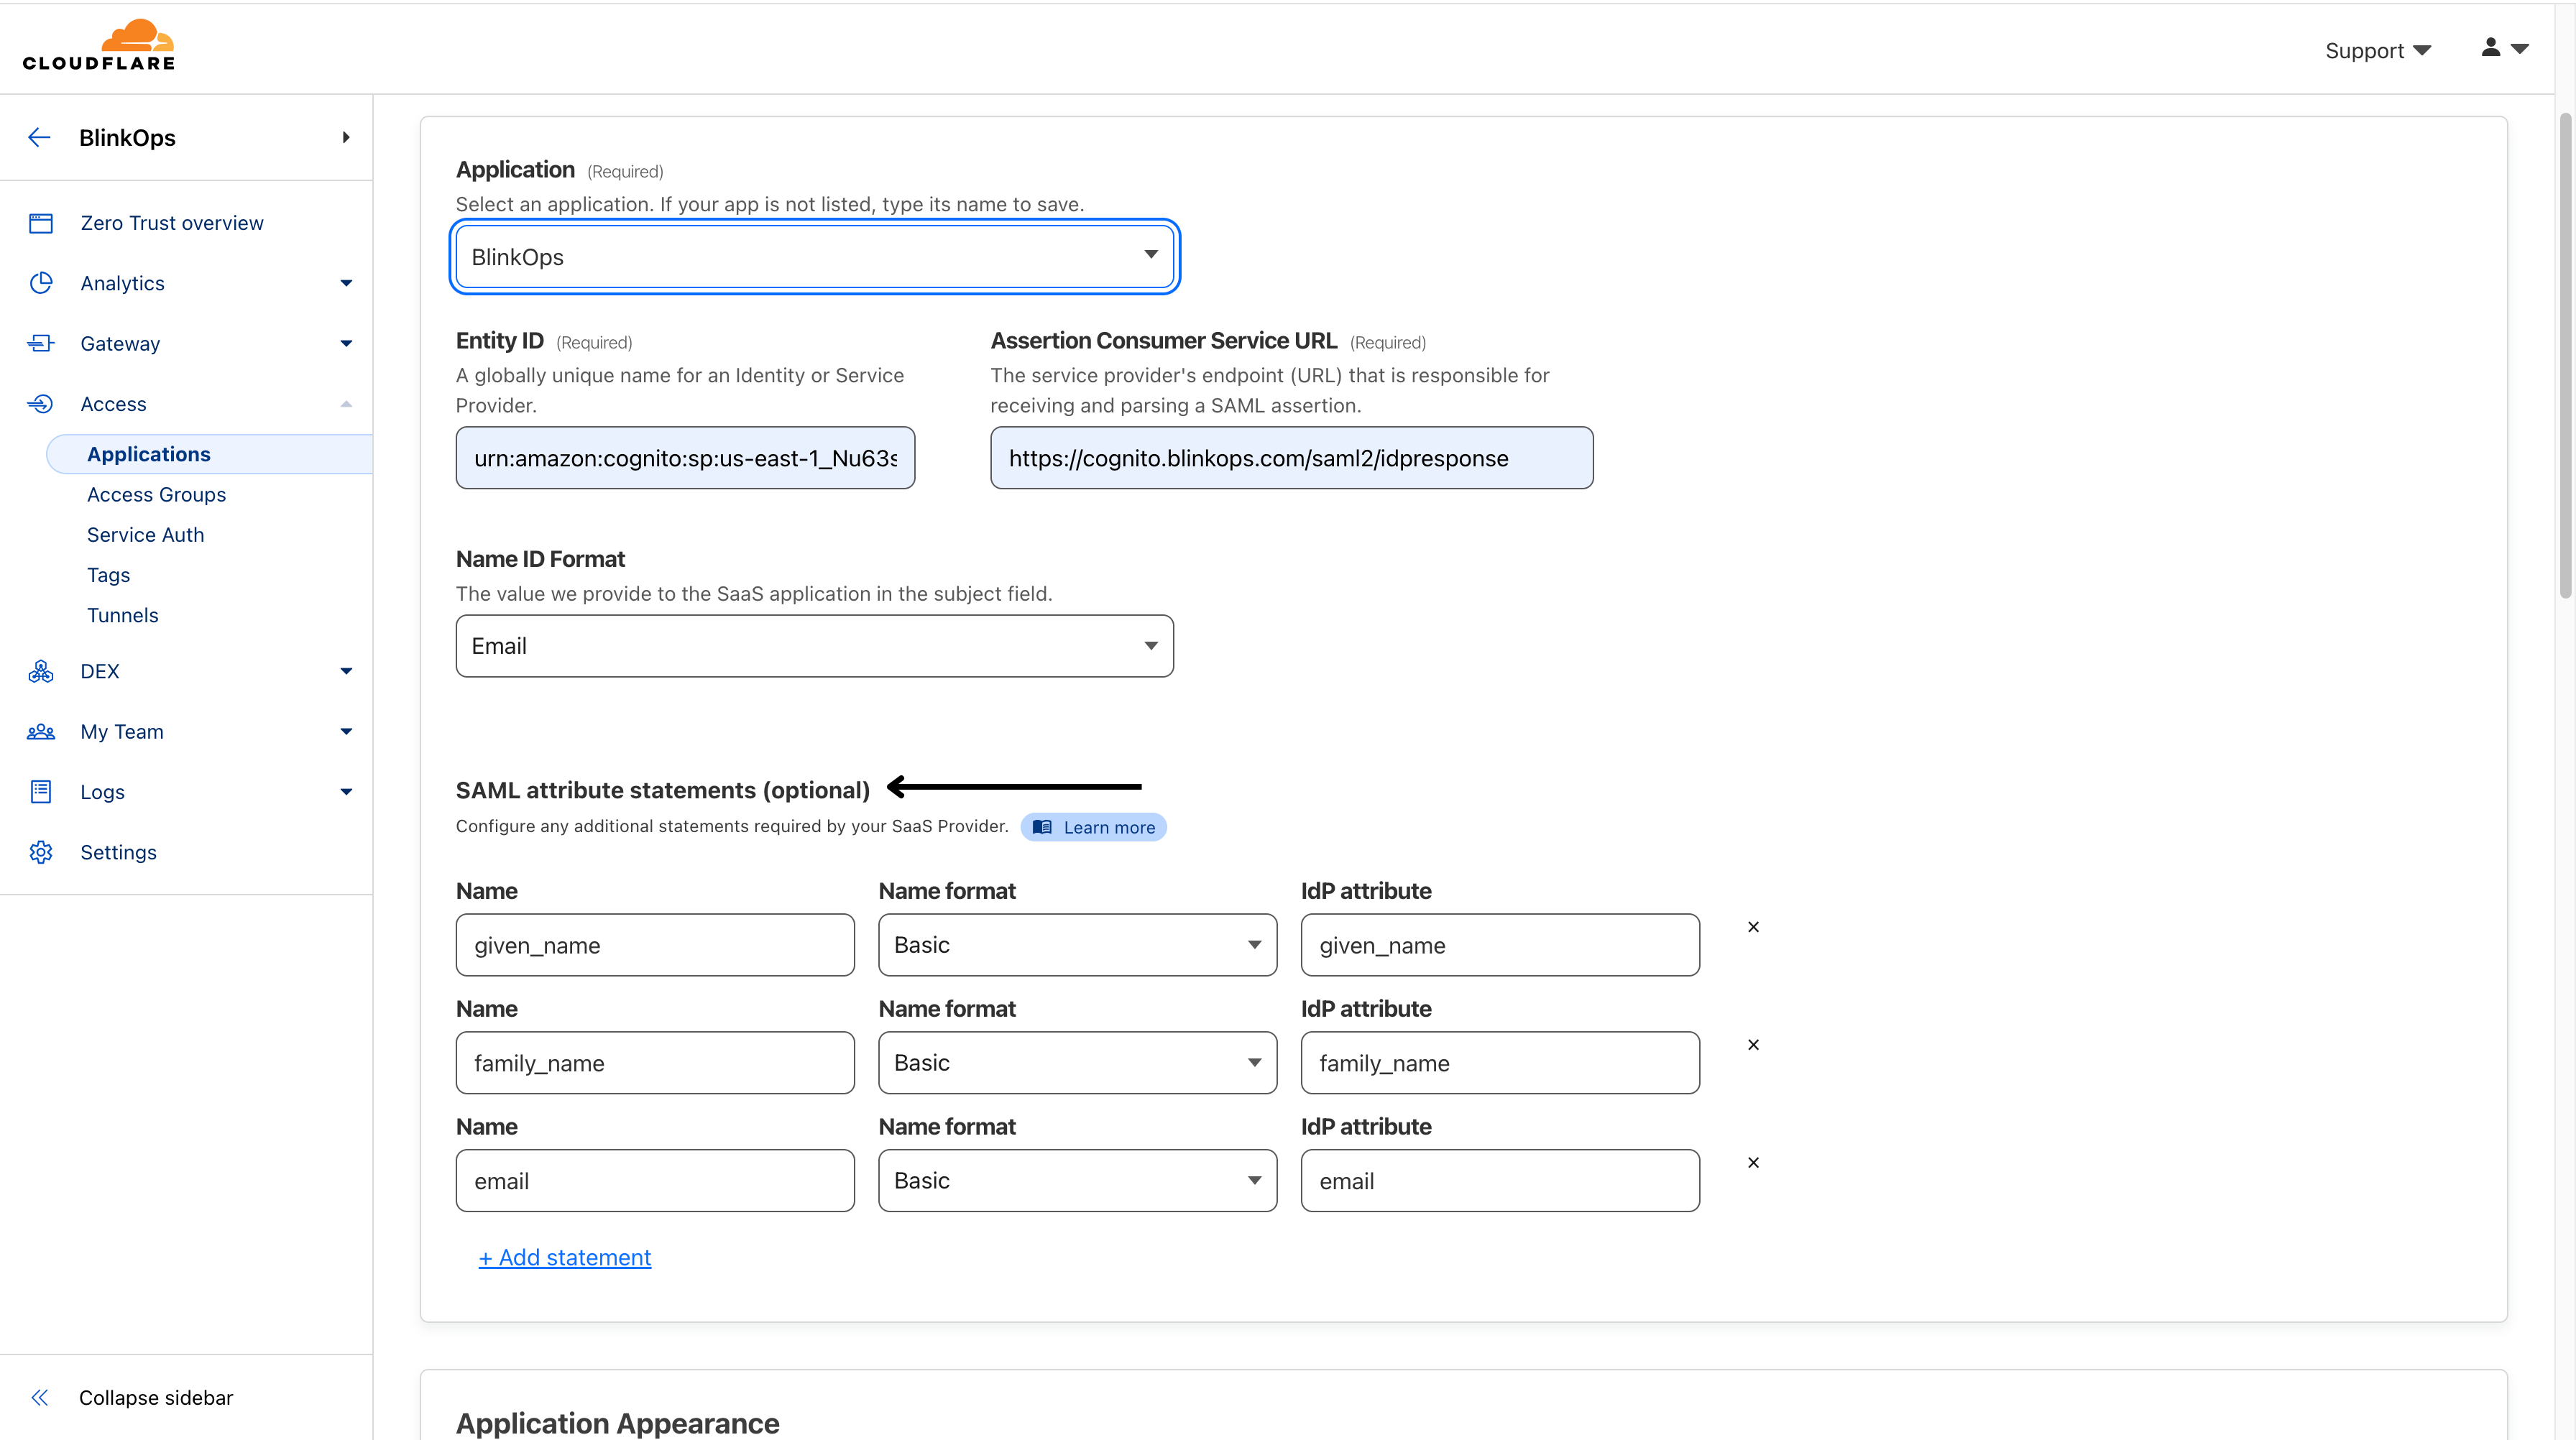Image resolution: width=2576 pixels, height=1440 pixels.
Task: Open the Support dropdown menu
Action: pos(2378,50)
